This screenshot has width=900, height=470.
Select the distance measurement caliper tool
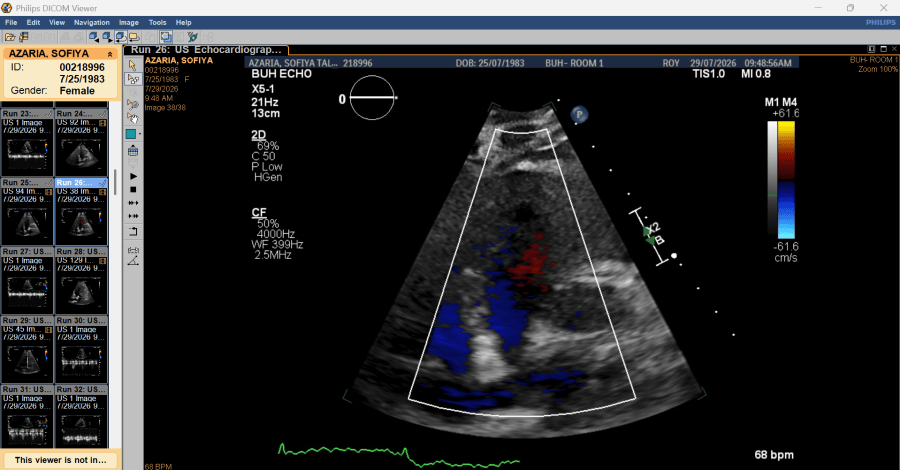click(x=133, y=250)
